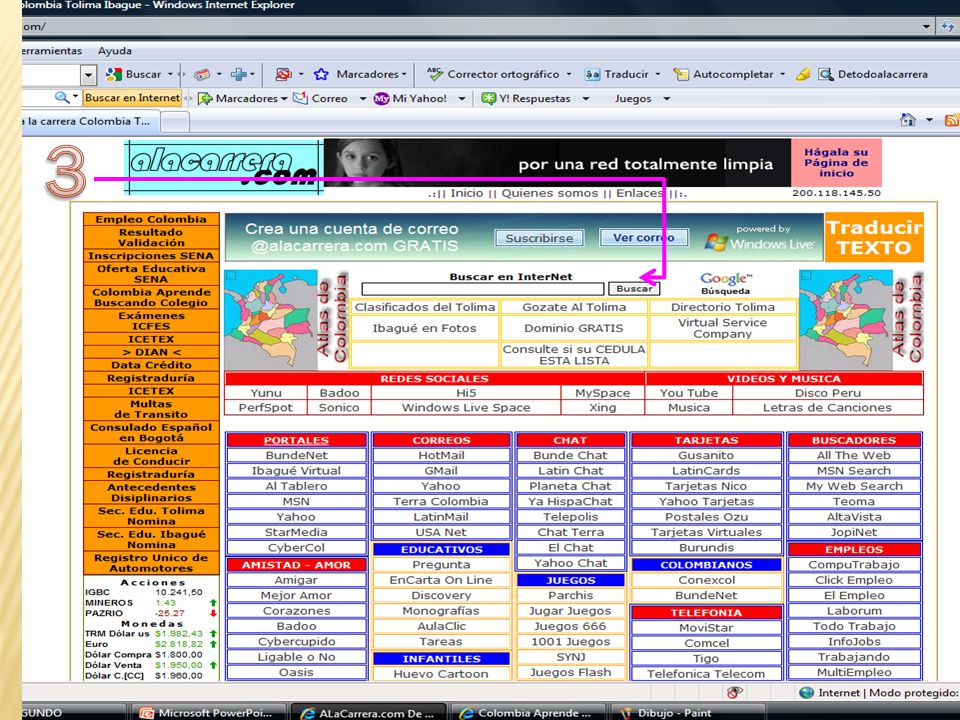This screenshot has height=720, width=960.
Task: Open the Google toolbar search box dropdown
Action: click(89, 75)
